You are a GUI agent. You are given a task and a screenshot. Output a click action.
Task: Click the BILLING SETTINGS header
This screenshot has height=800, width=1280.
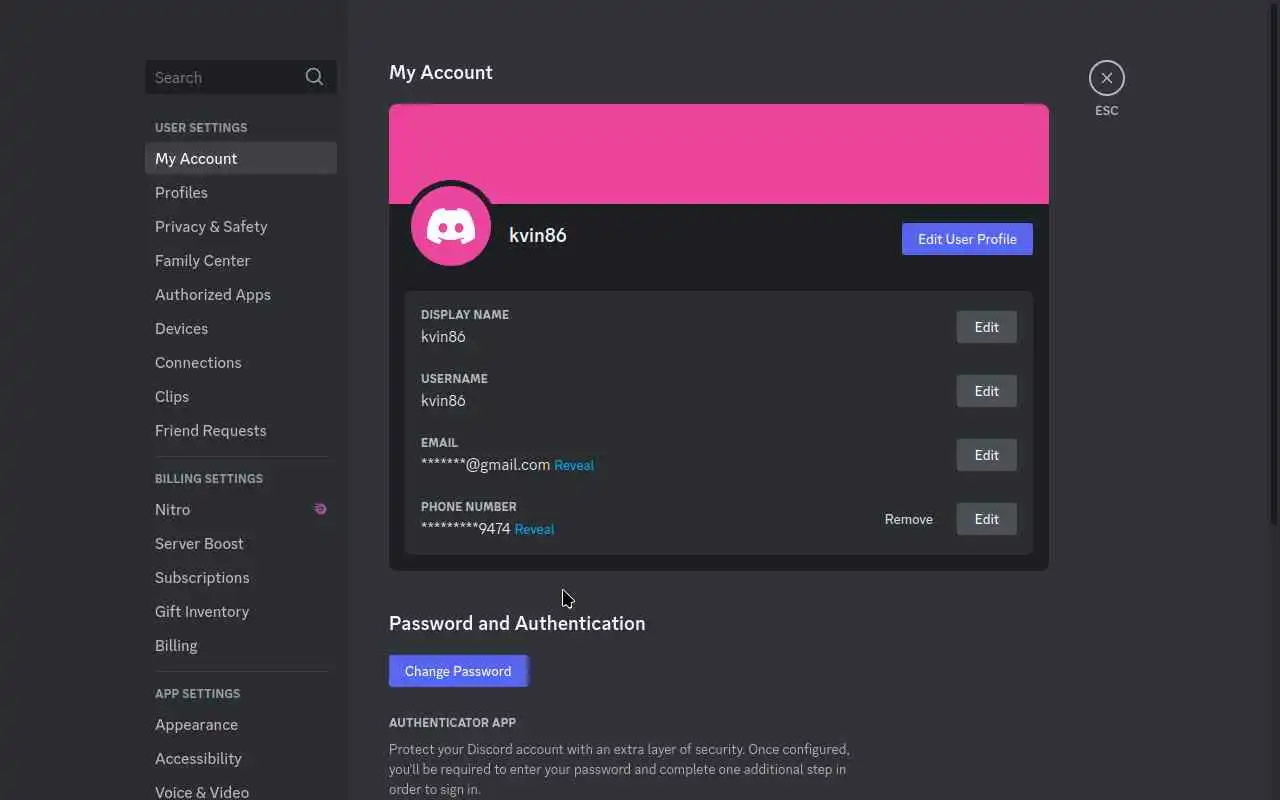coord(209,478)
